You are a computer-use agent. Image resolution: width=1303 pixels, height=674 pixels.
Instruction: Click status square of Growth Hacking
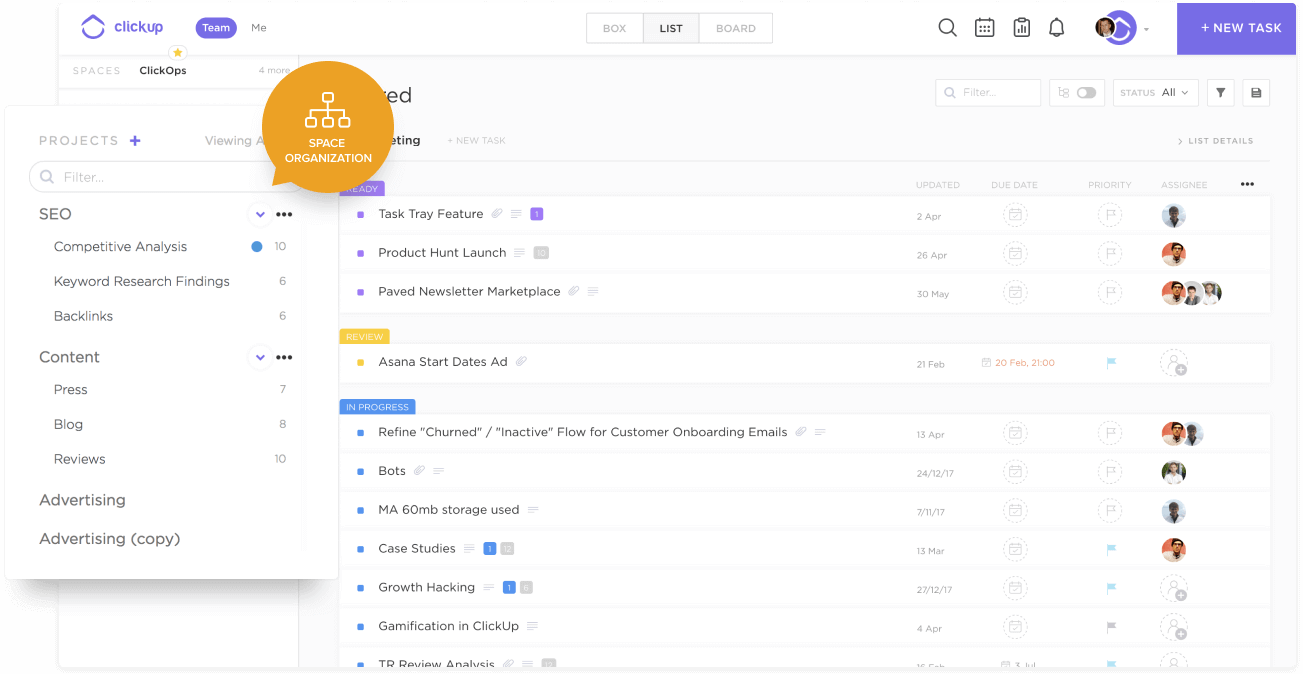[x=360, y=588]
